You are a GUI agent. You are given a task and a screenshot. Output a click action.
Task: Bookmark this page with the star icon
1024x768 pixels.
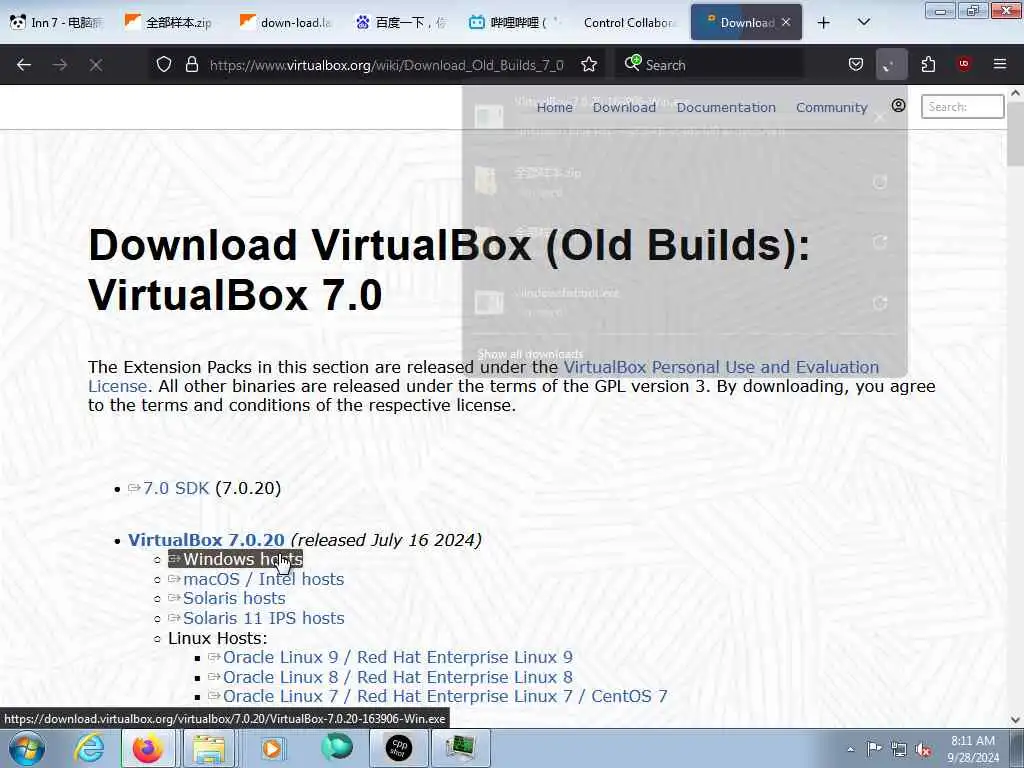(x=589, y=64)
